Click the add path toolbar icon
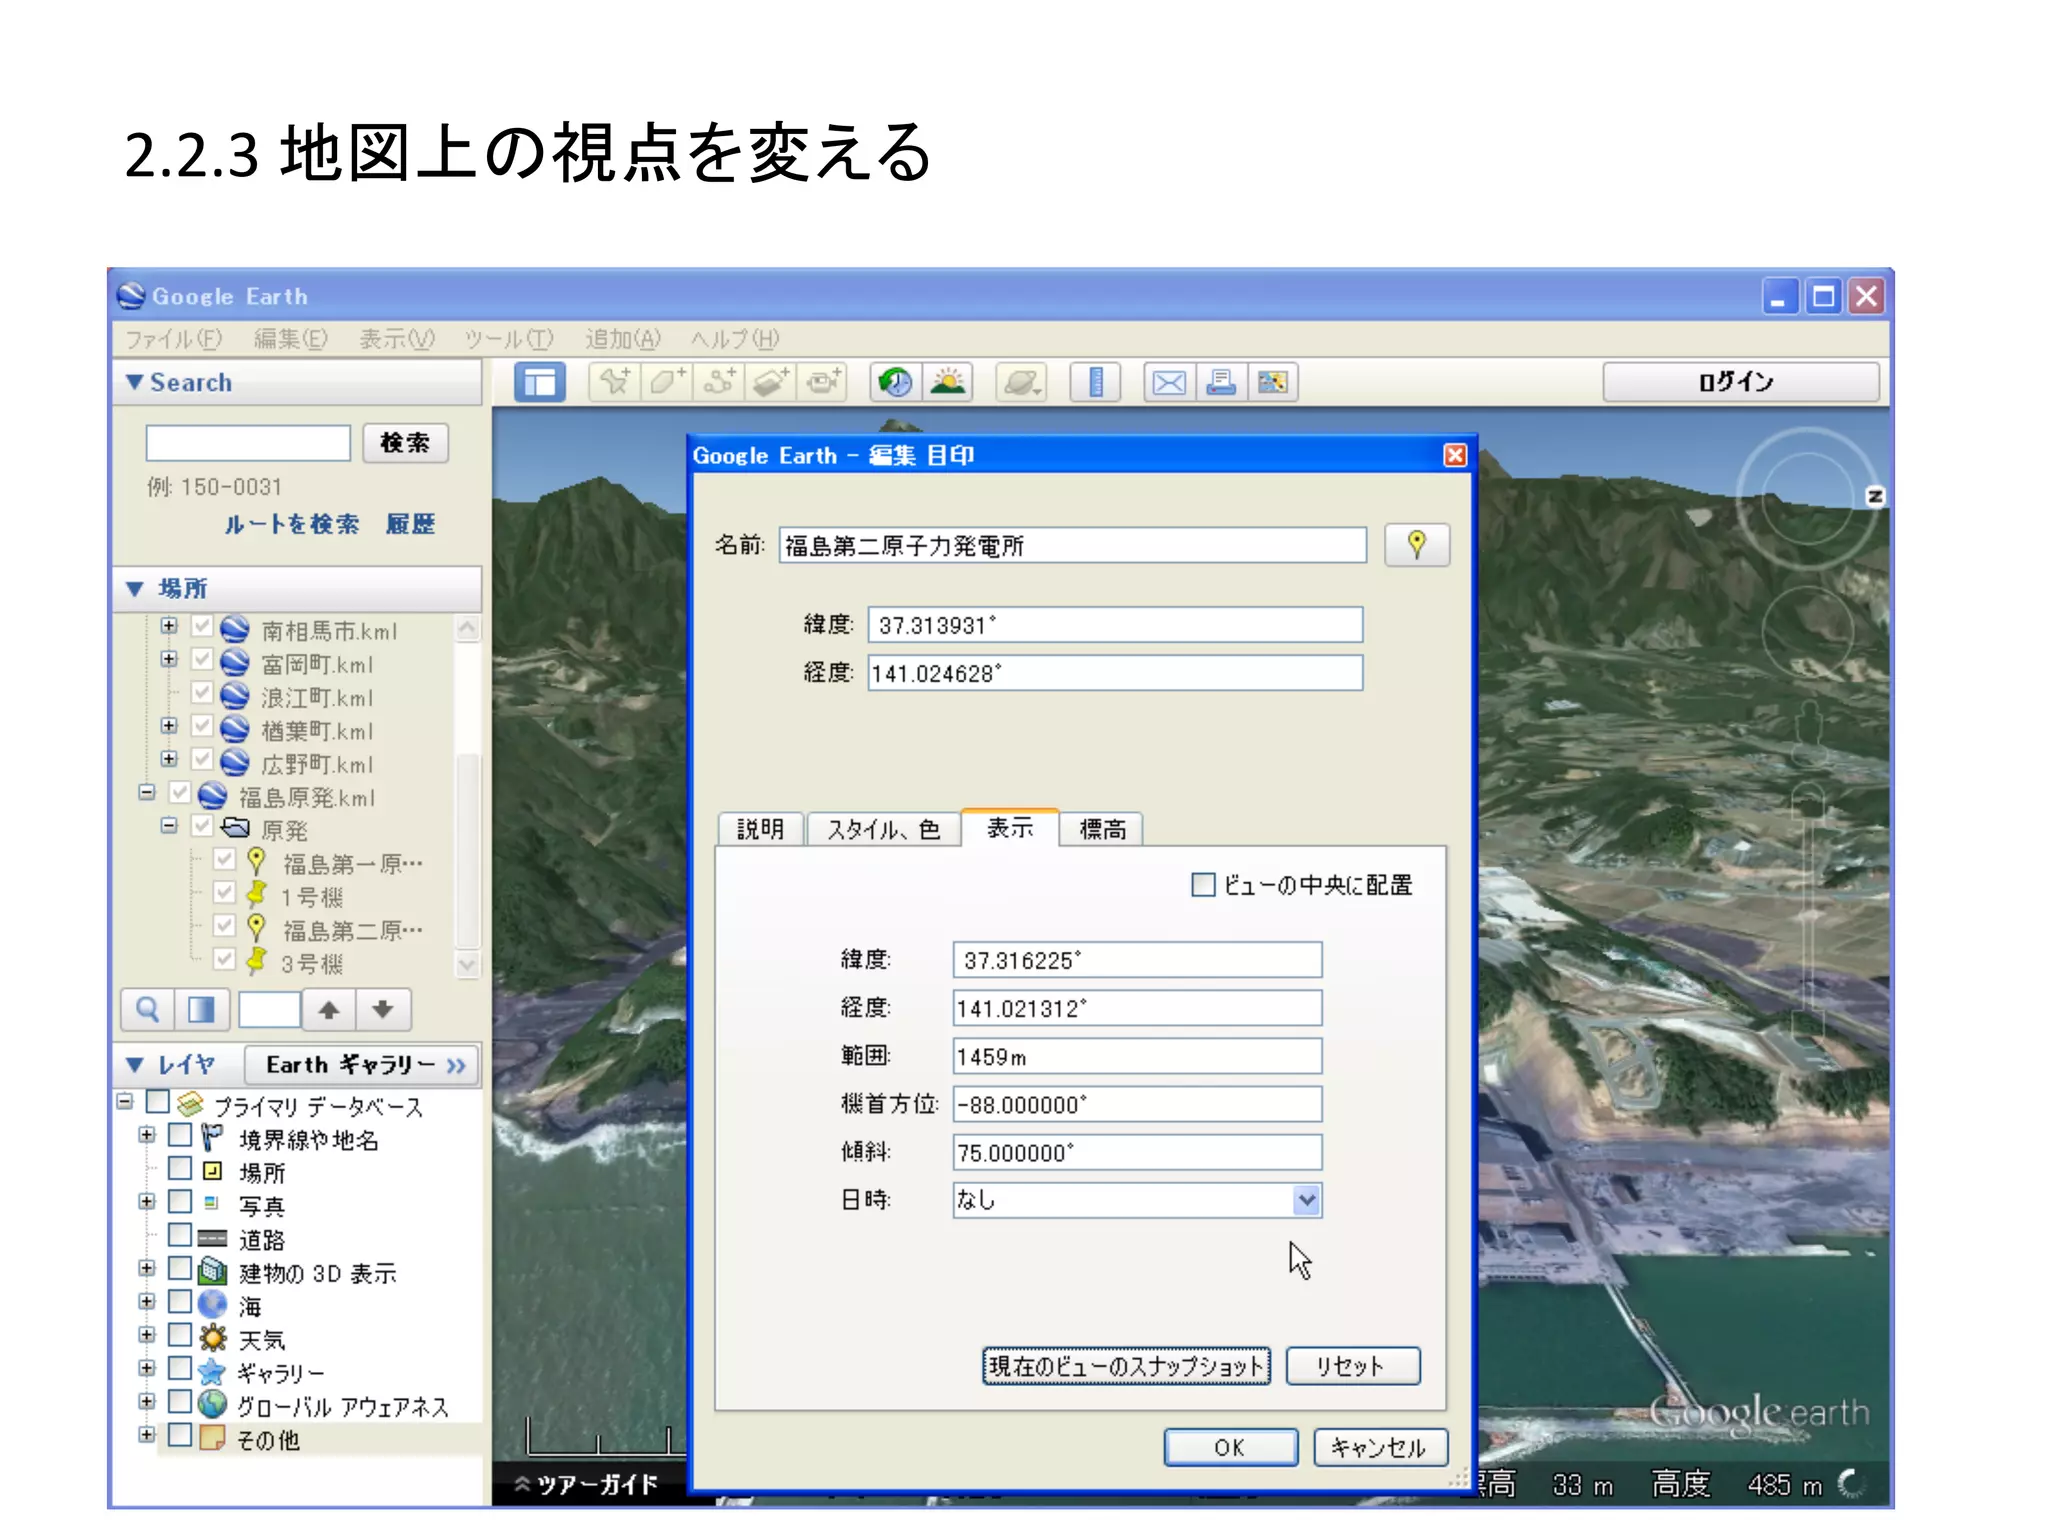This screenshot has height=1536, width=2048. coord(718,382)
